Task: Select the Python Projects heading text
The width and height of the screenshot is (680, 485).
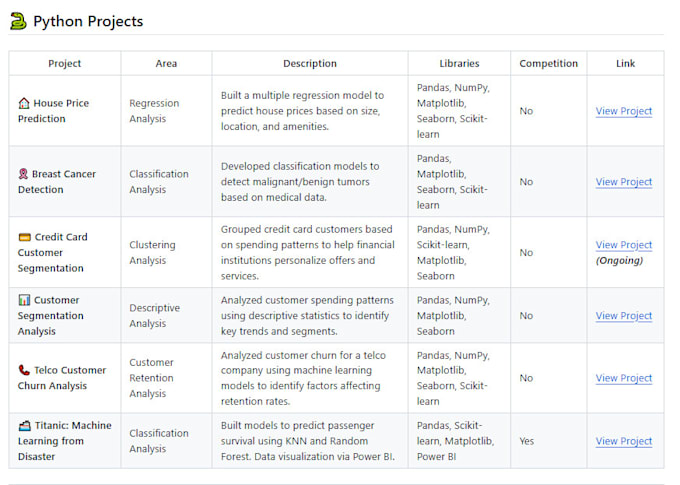Action: click(88, 21)
